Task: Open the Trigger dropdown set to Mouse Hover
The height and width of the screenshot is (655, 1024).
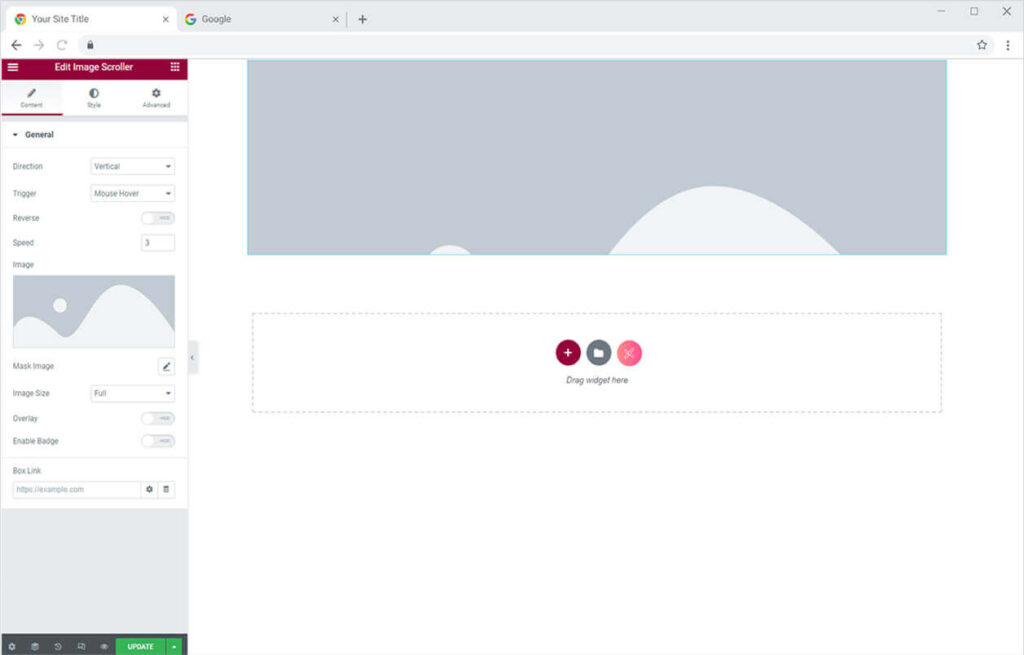Action: [132, 194]
